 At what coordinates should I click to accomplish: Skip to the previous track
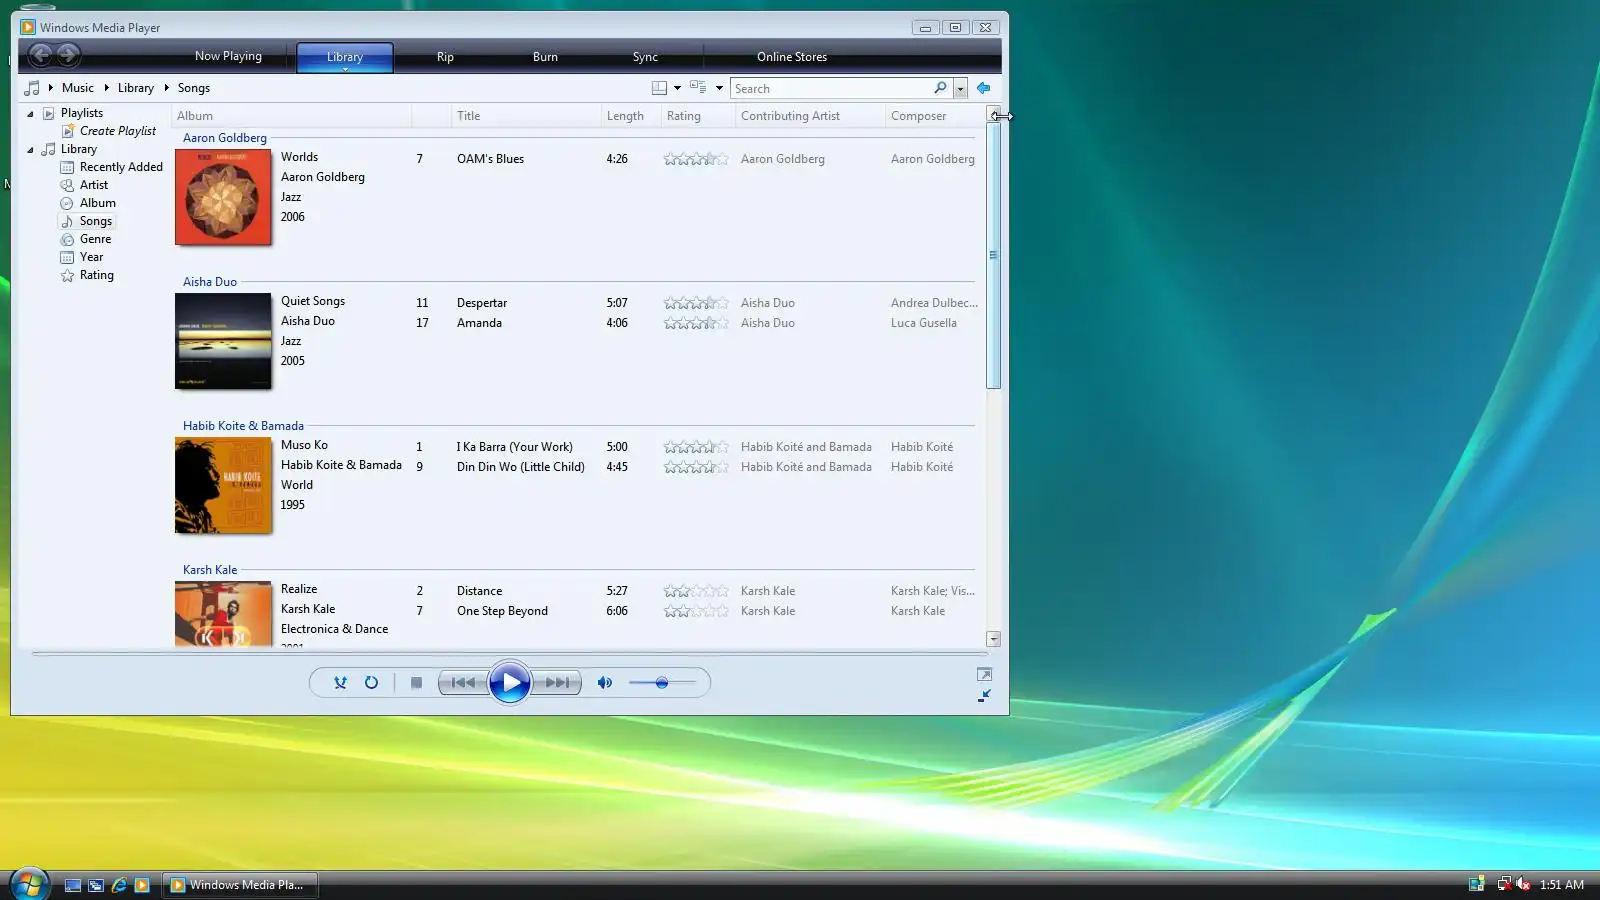463,683
